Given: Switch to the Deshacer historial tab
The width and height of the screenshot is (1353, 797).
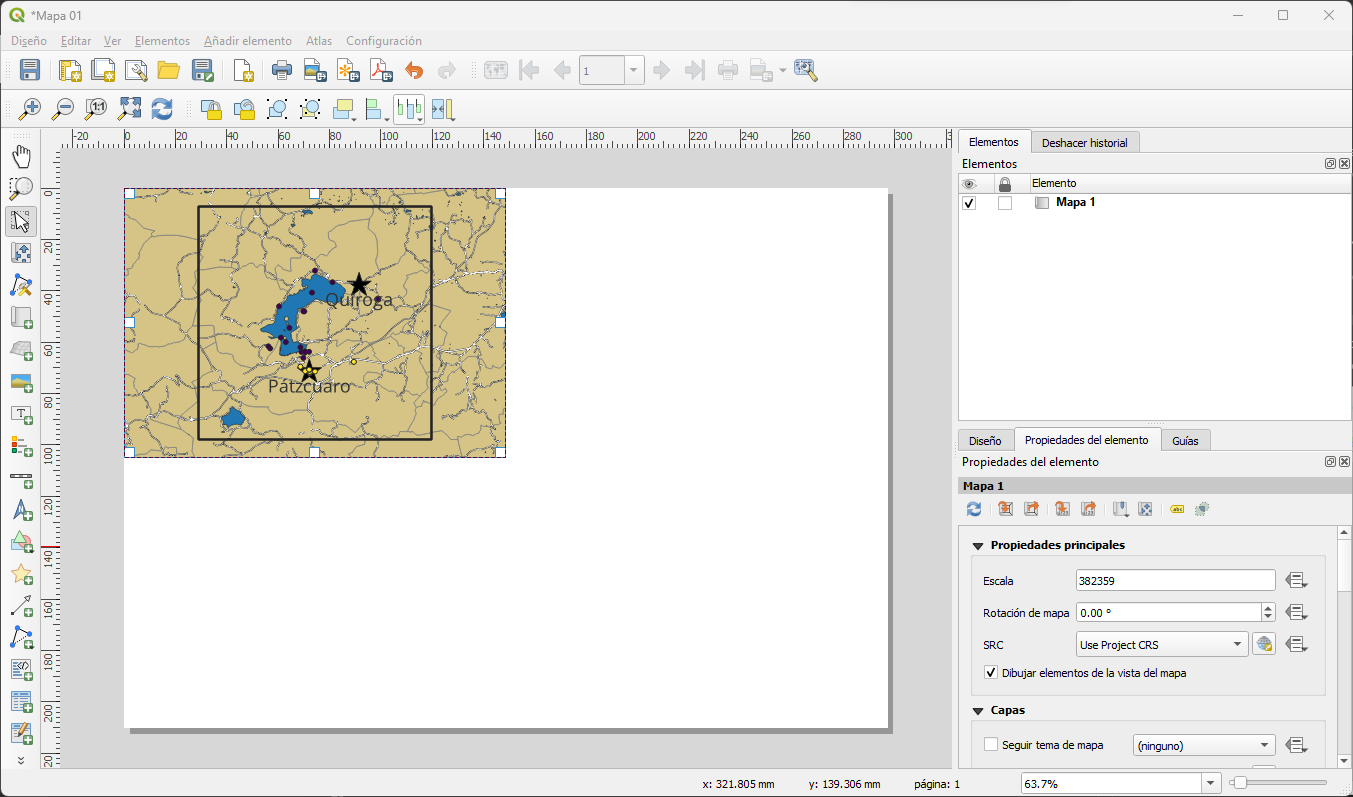Looking at the screenshot, I should [1084, 143].
